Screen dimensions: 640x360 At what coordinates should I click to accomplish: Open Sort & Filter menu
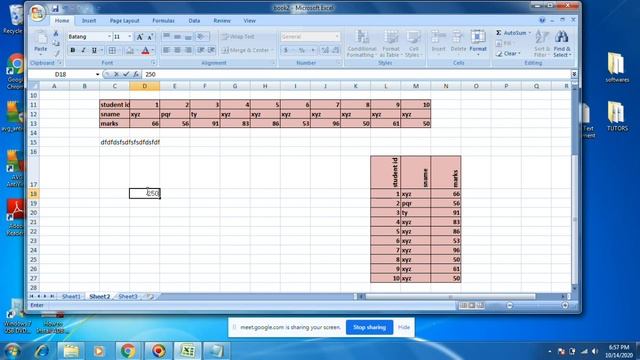click(541, 43)
